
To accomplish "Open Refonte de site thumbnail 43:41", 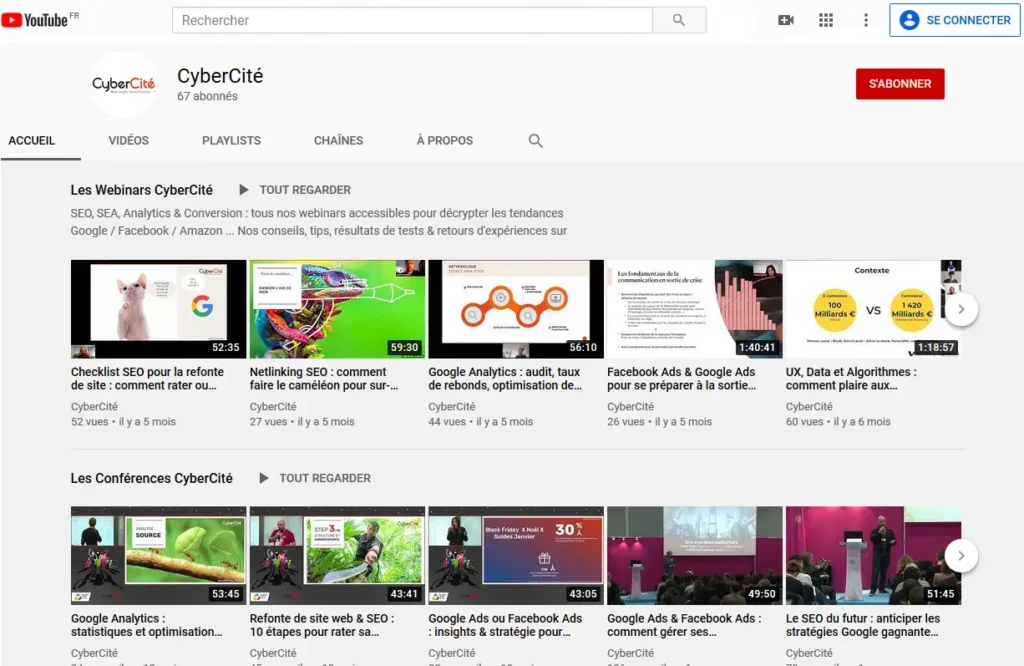I will pos(337,556).
